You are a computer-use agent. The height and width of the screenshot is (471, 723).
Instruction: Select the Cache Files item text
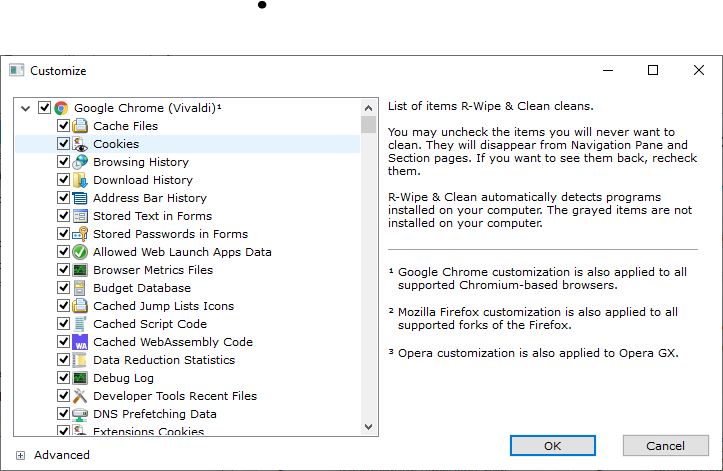click(125, 126)
